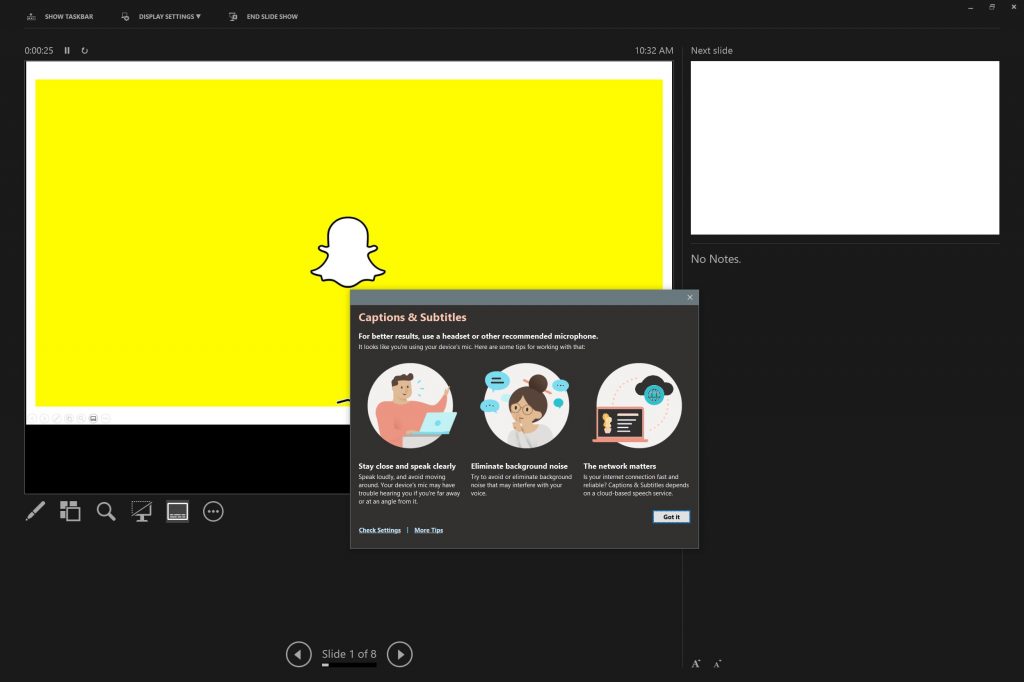This screenshot has width=1024, height=682.
Task: Open See all slides grid
Action: point(71,511)
